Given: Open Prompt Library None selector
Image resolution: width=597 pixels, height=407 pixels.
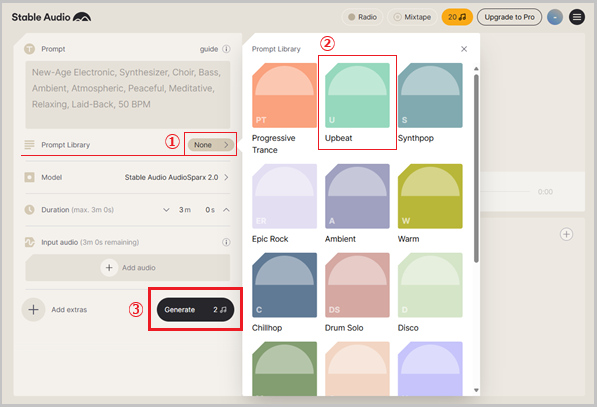Looking at the screenshot, I should coord(211,145).
